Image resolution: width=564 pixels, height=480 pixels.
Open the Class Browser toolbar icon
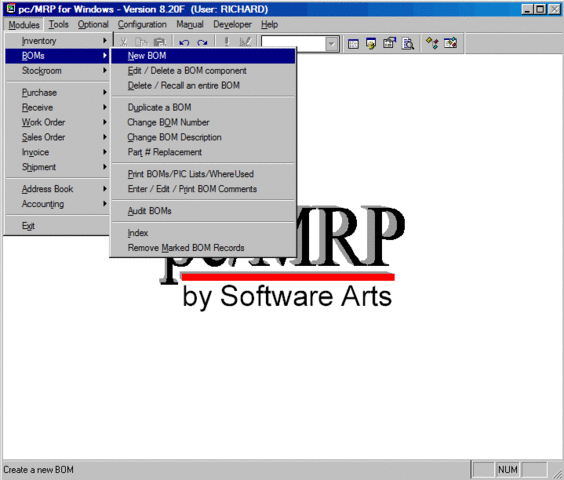point(432,43)
